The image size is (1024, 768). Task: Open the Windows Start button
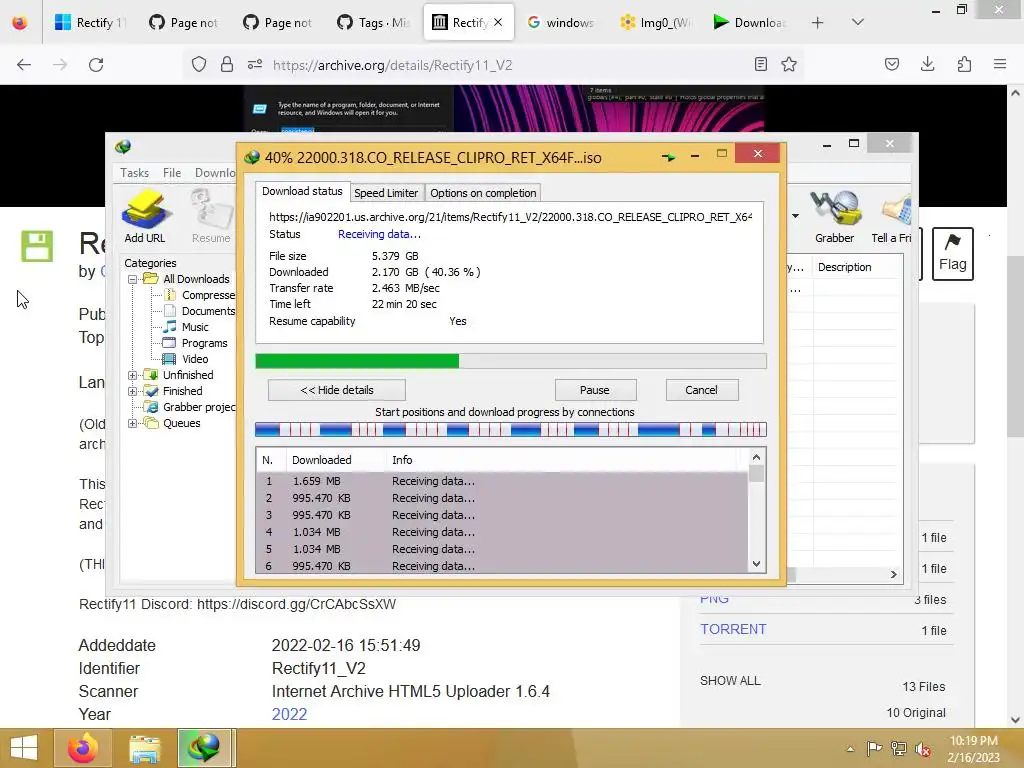[x=24, y=748]
